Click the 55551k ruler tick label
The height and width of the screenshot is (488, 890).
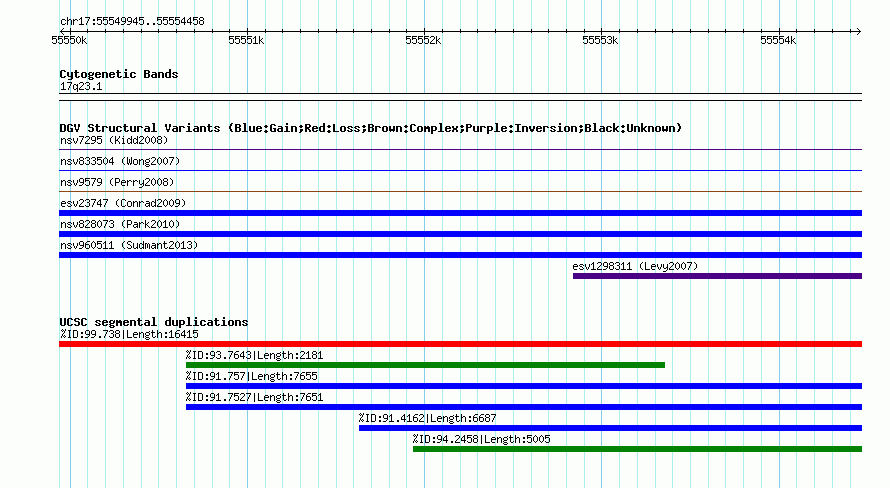[x=246, y=40]
